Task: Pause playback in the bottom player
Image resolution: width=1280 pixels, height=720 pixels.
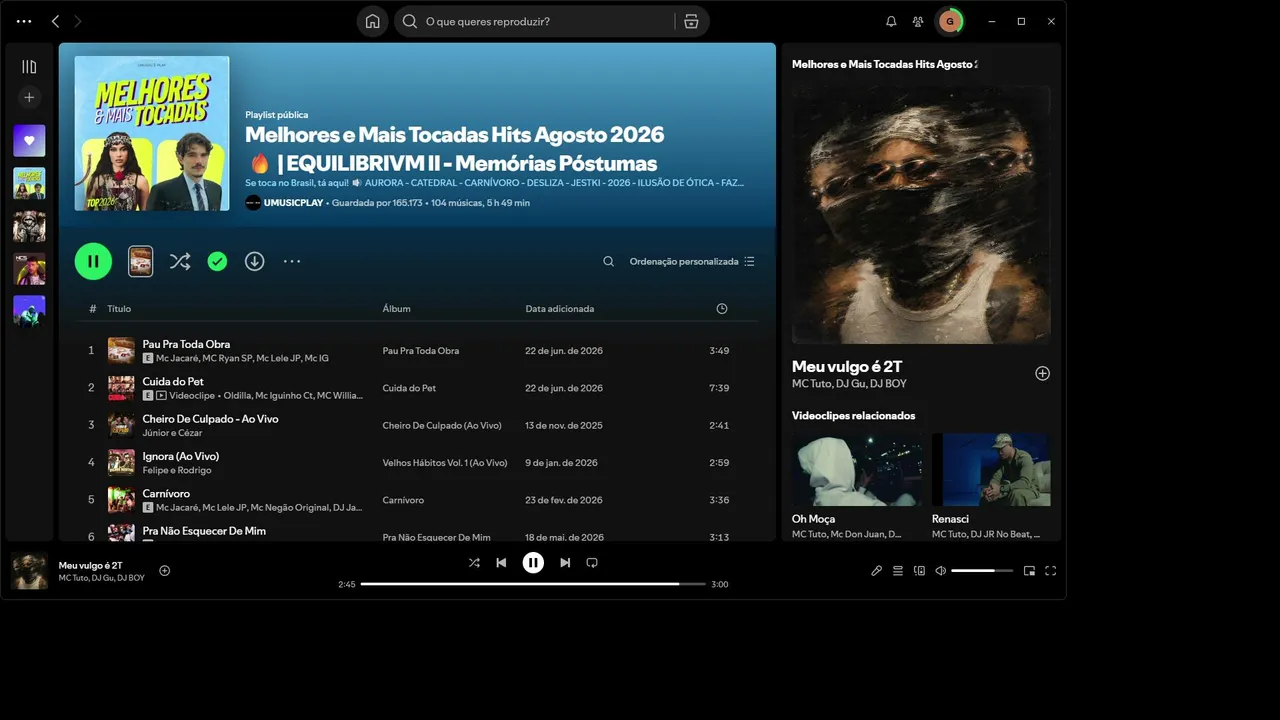Action: [533, 563]
